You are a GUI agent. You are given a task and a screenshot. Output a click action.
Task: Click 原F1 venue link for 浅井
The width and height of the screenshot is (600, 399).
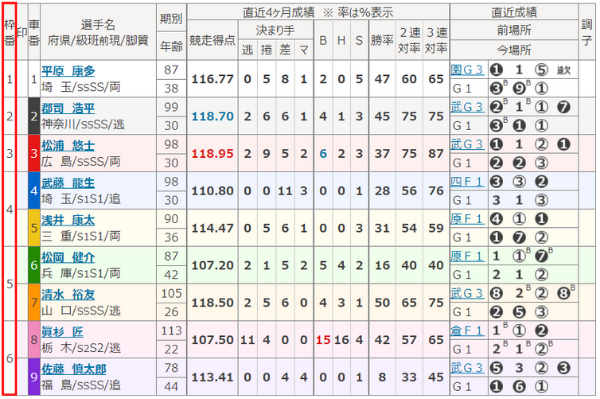click(x=467, y=219)
